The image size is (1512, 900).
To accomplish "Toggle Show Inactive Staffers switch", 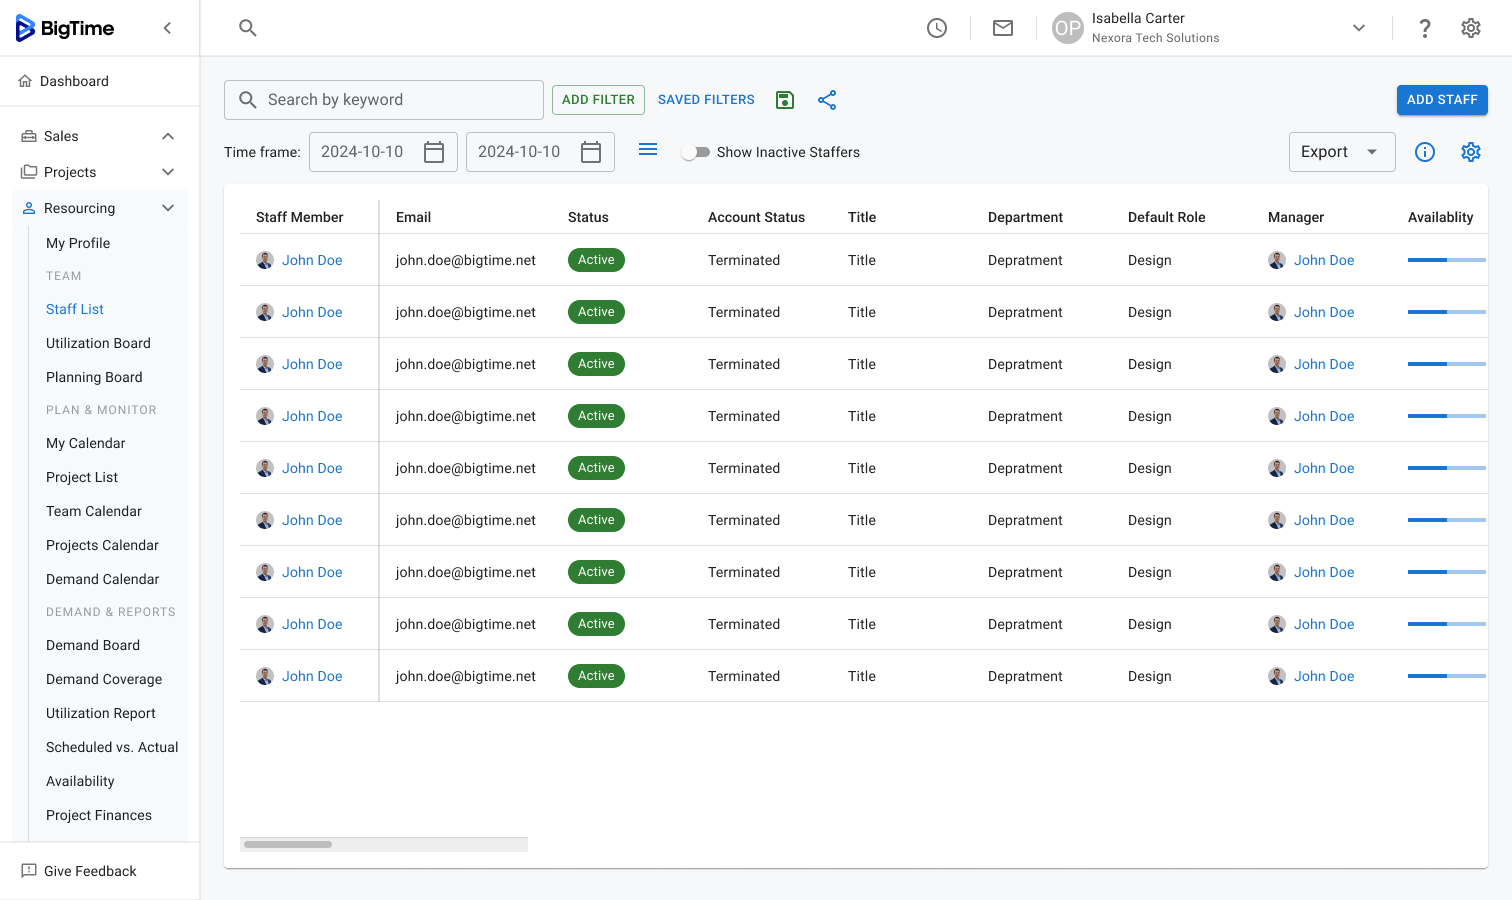I will click(x=696, y=152).
